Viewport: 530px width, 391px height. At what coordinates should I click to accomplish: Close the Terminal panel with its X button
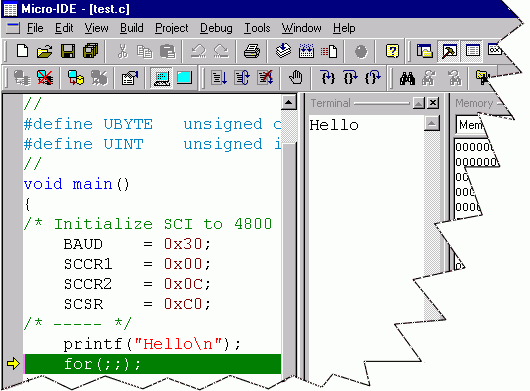433,103
